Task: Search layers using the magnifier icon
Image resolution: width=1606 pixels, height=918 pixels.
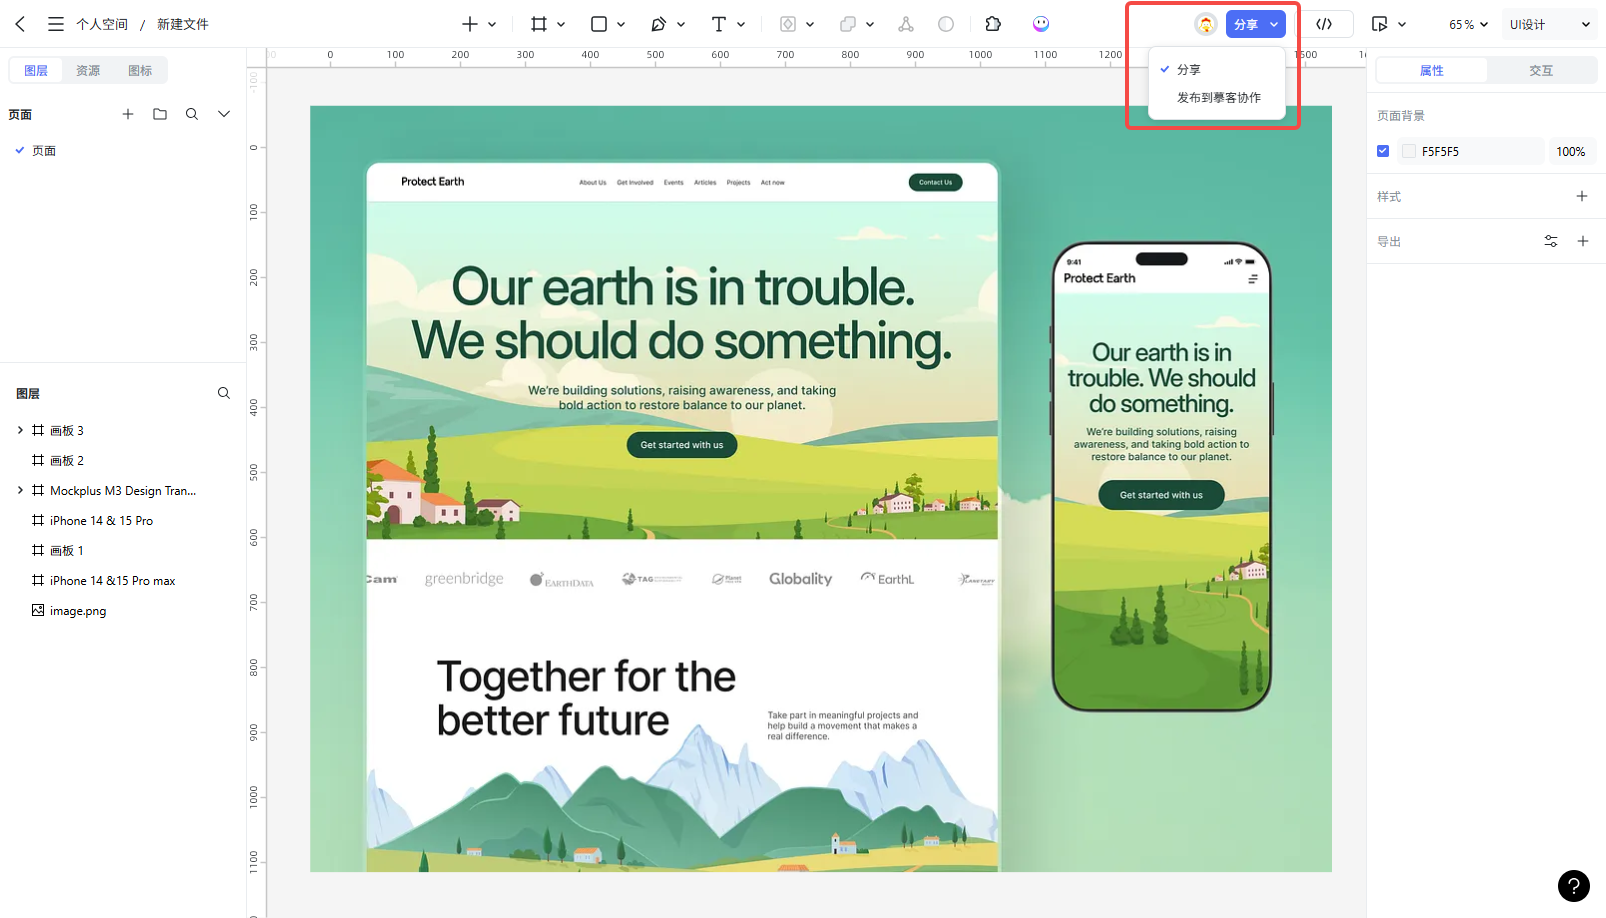Action: click(x=224, y=393)
